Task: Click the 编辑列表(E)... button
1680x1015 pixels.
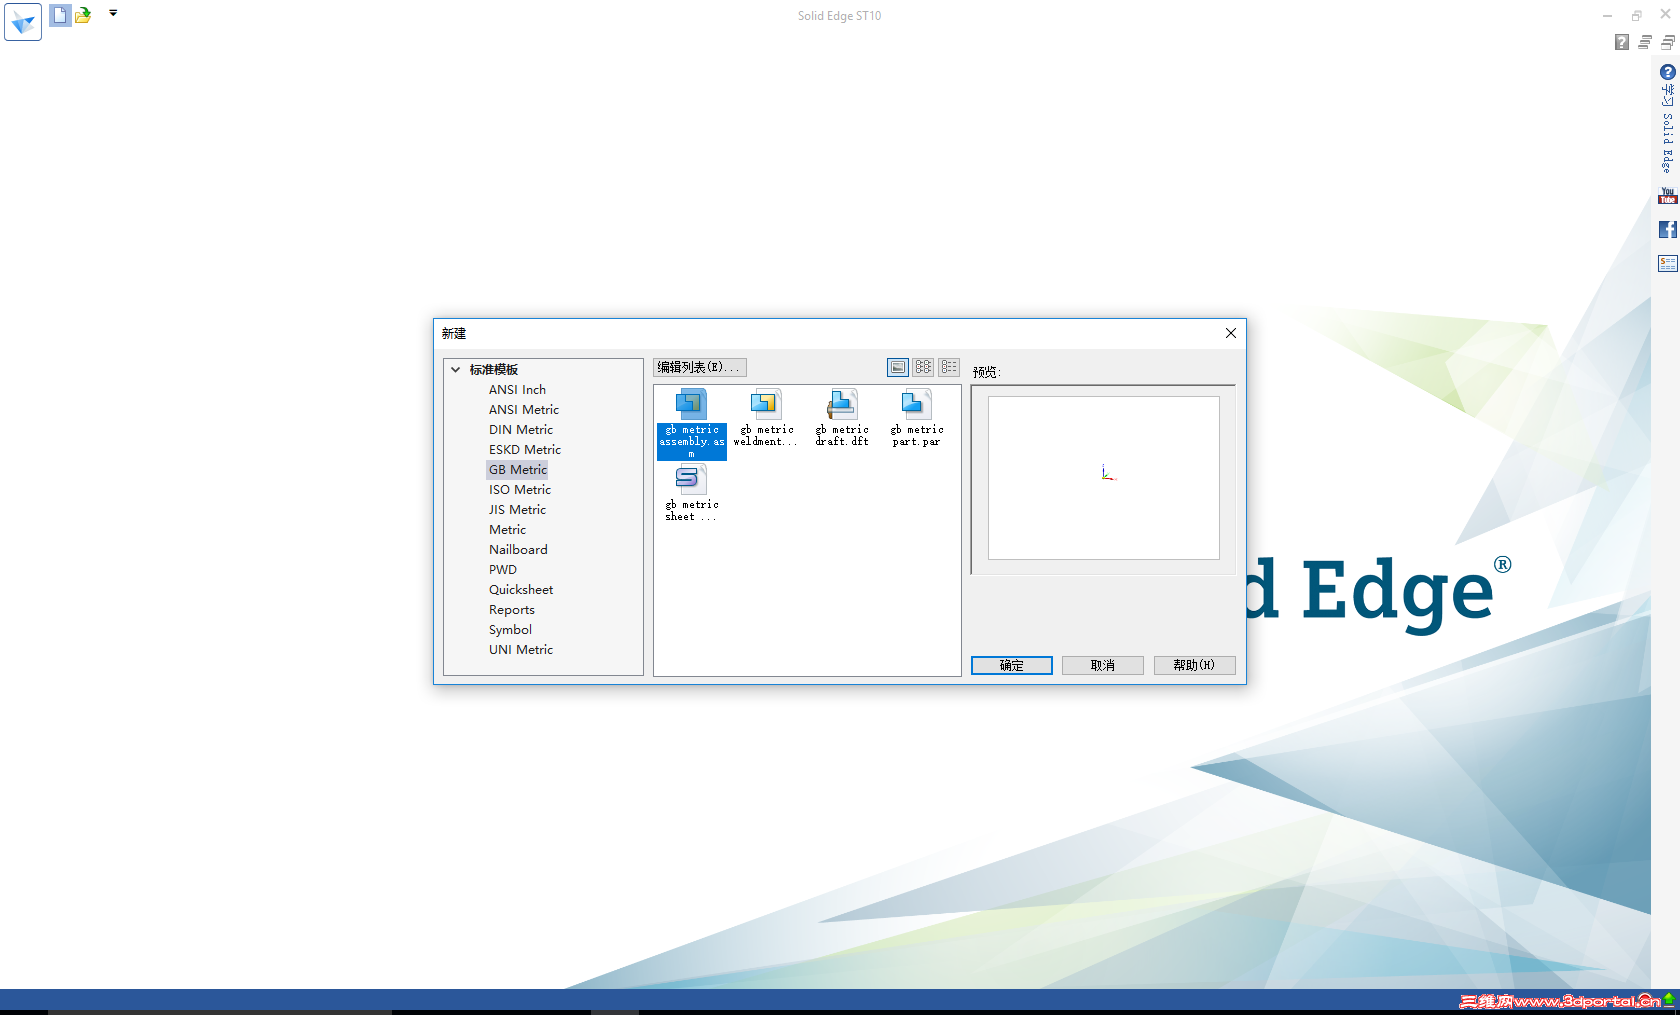Action: [700, 367]
